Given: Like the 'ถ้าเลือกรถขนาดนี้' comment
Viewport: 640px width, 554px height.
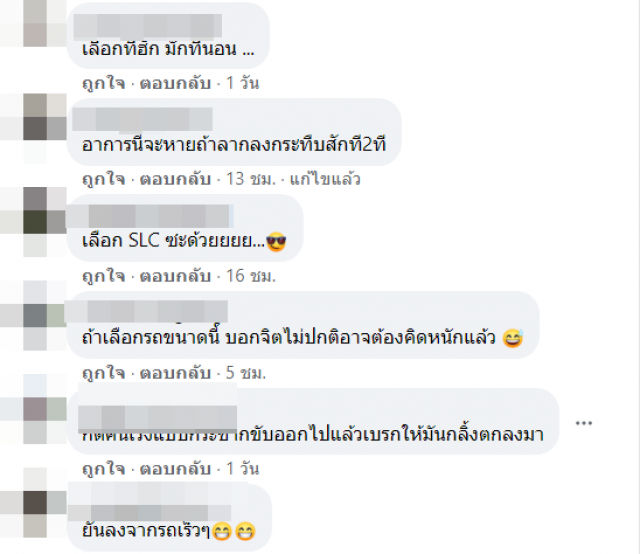Looking at the screenshot, I should (x=104, y=373).
